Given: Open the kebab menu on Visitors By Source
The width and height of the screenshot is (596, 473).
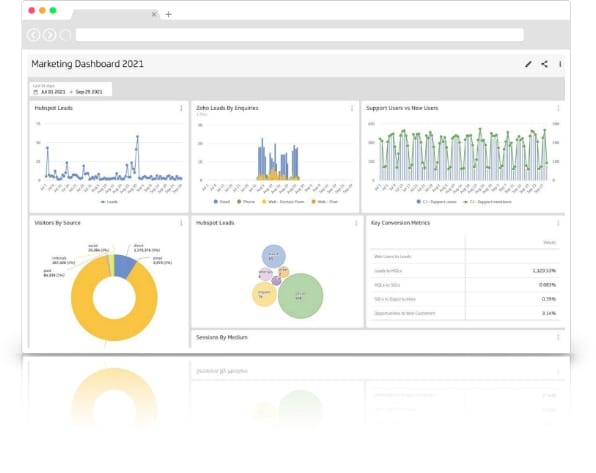Looking at the screenshot, I should point(181,223).
